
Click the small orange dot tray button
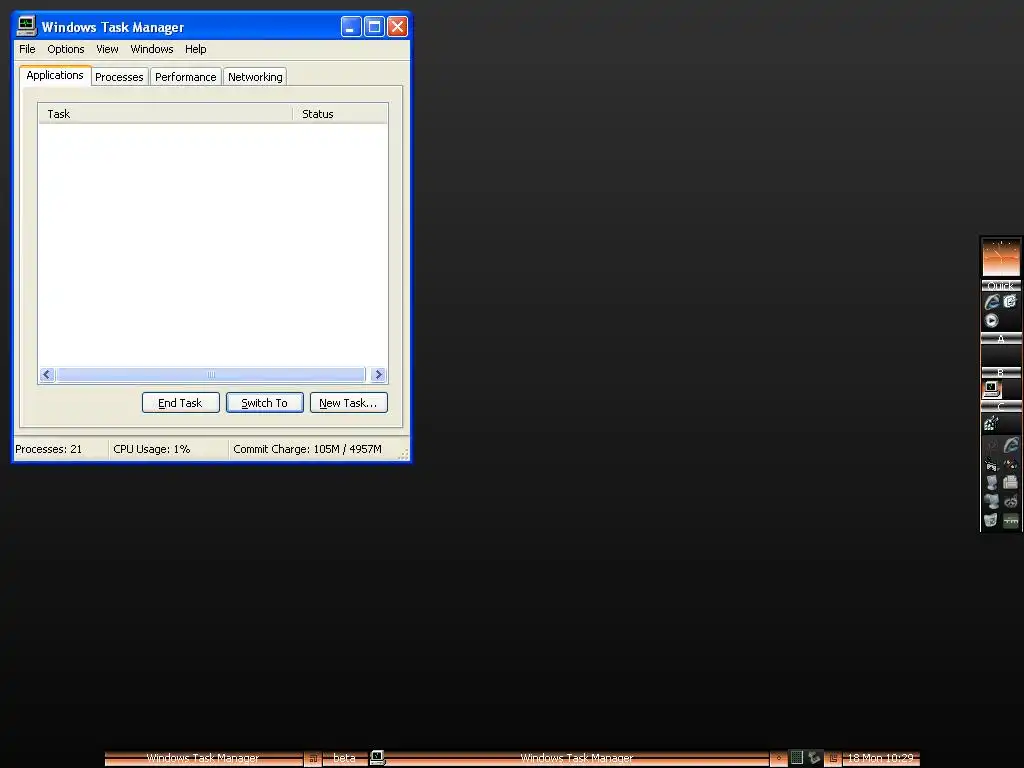[778, 758]
